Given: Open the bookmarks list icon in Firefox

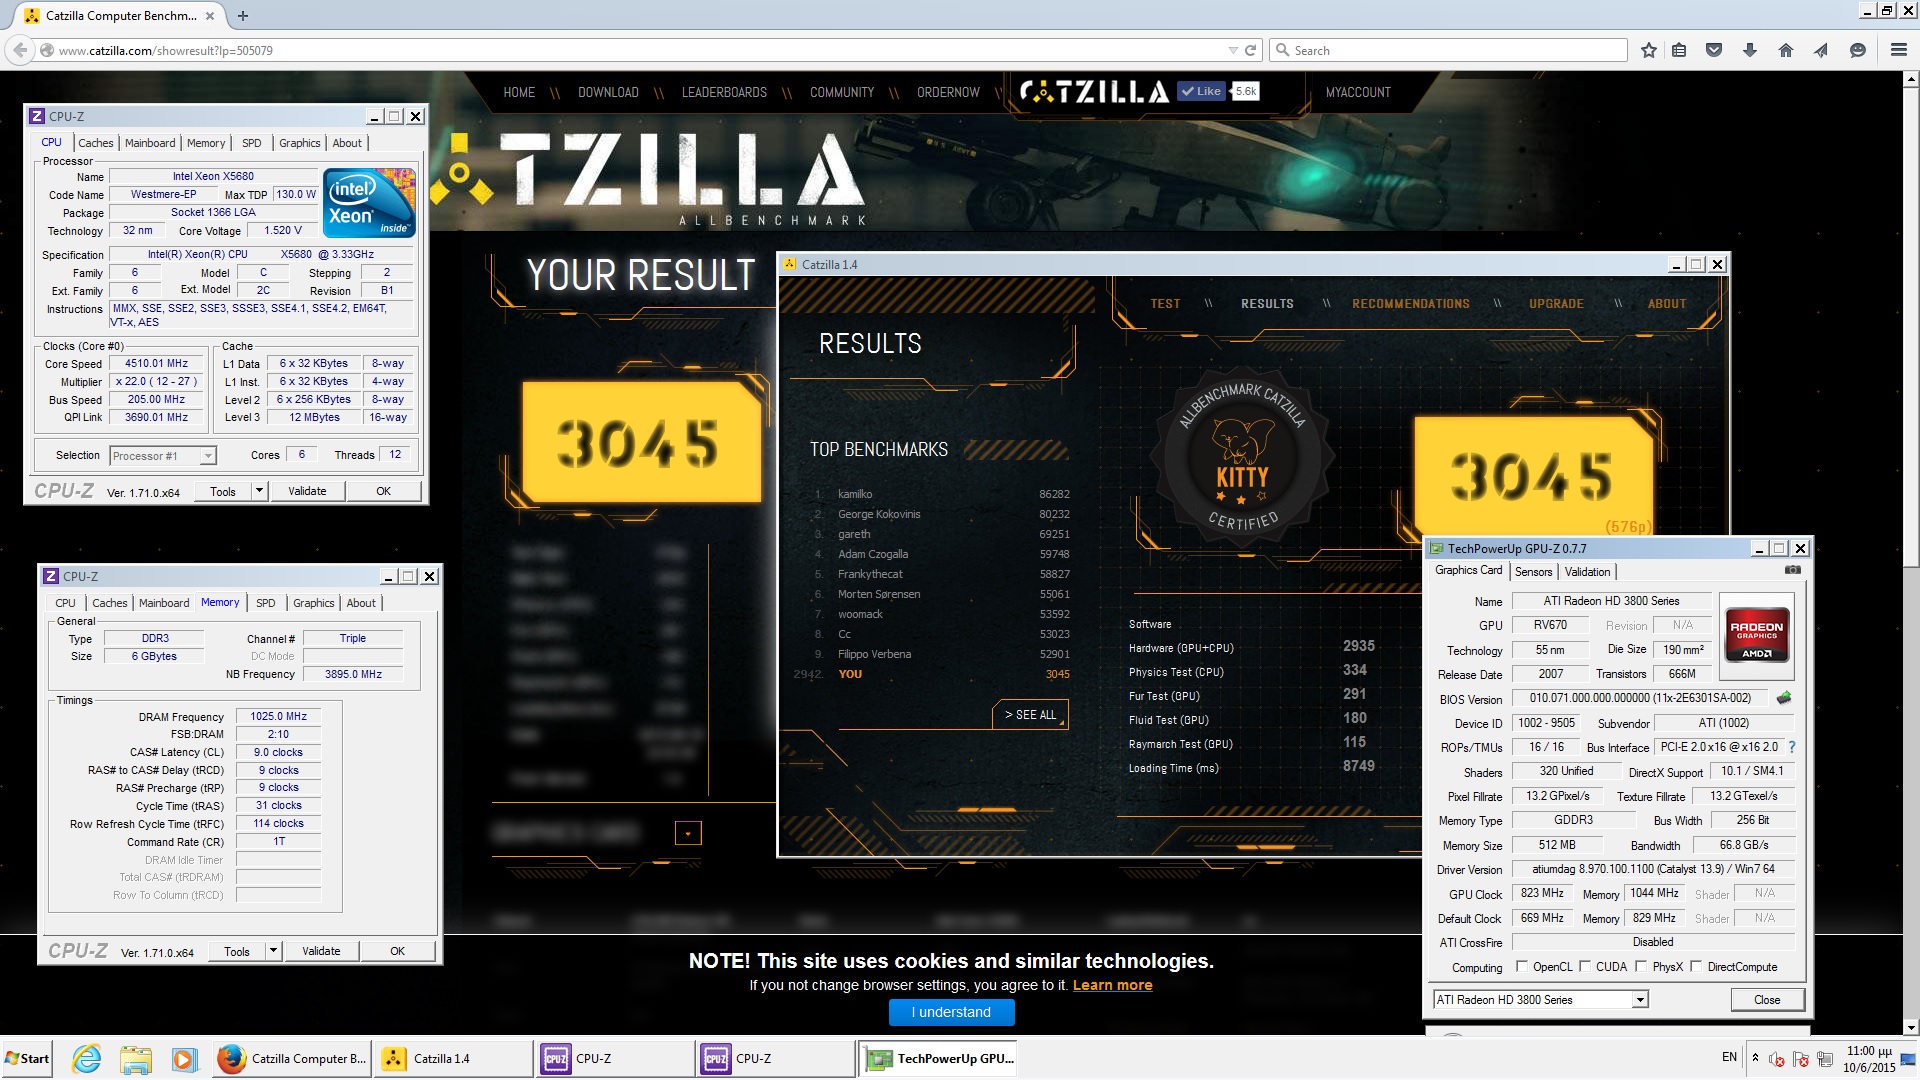Looking at the screenshot, I should coord(1679,50).
